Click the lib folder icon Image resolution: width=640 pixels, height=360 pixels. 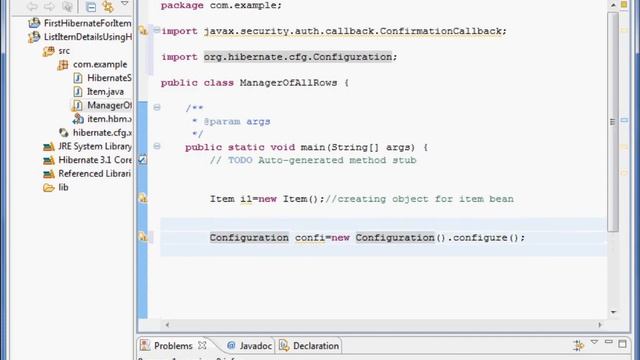pyautogui.click(x=49, y=188)
